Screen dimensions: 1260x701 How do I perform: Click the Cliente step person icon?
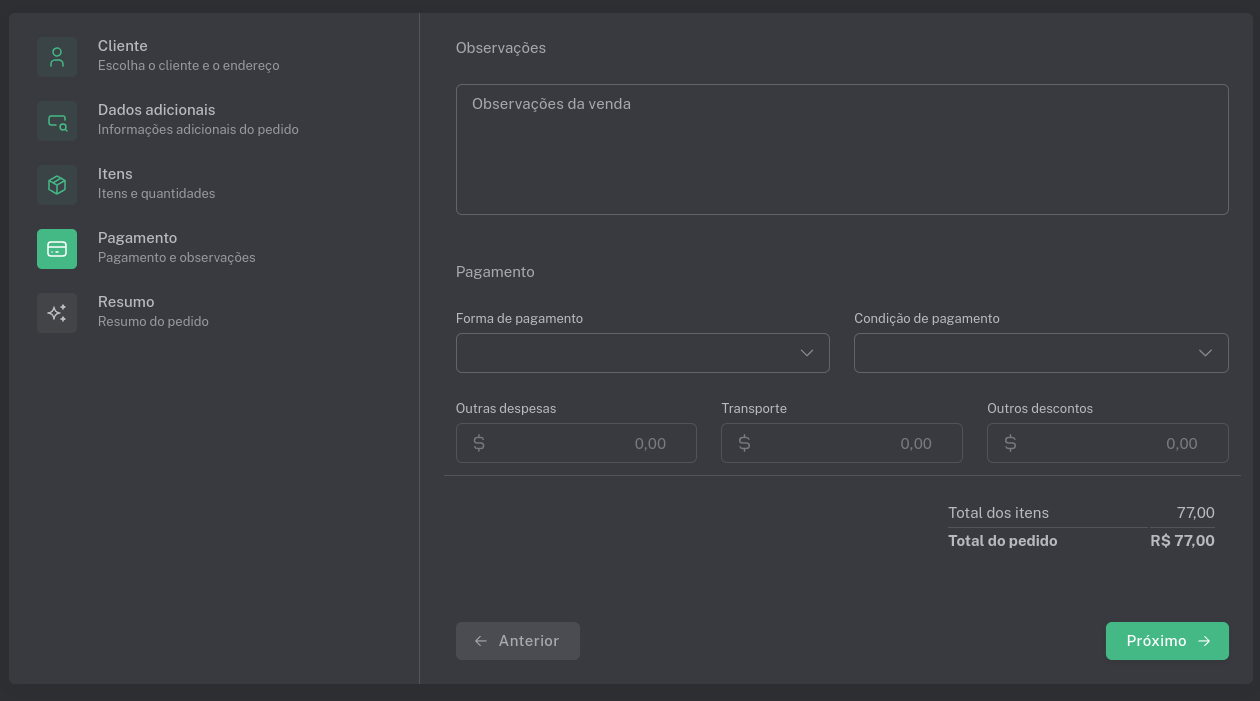point(57,57)
